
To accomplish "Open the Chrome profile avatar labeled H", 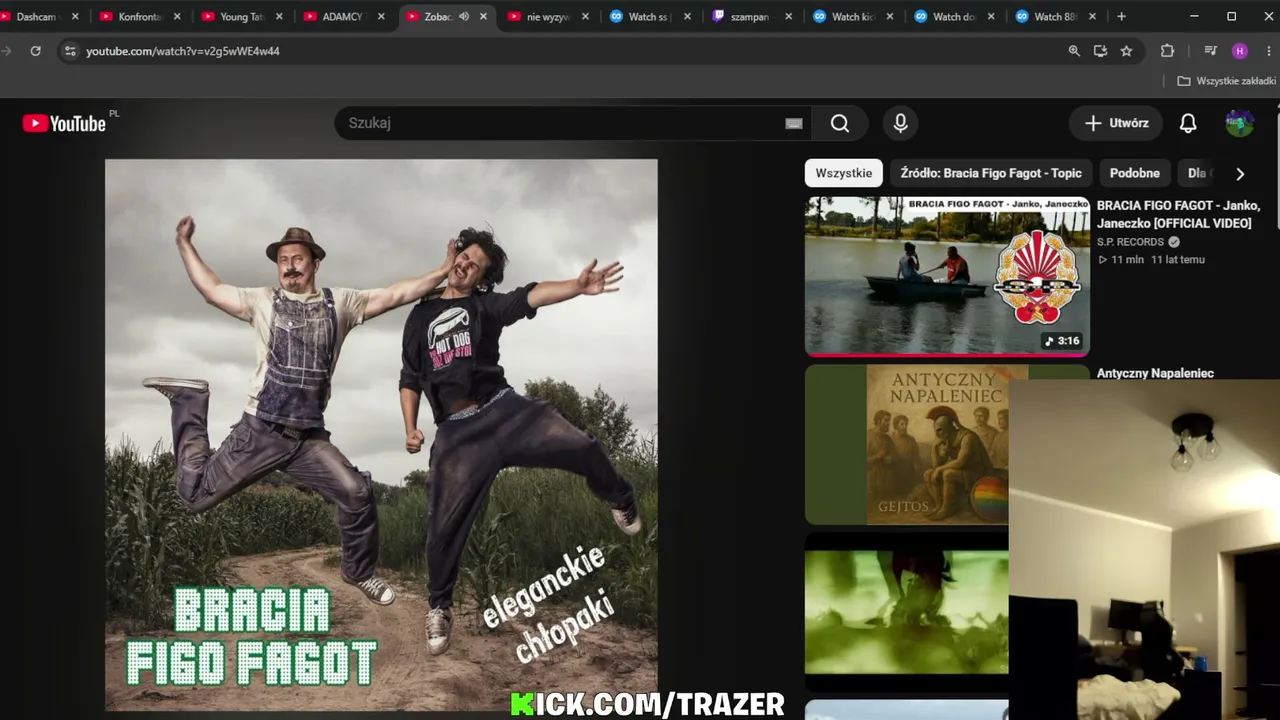I will (x=1240, y=51).
